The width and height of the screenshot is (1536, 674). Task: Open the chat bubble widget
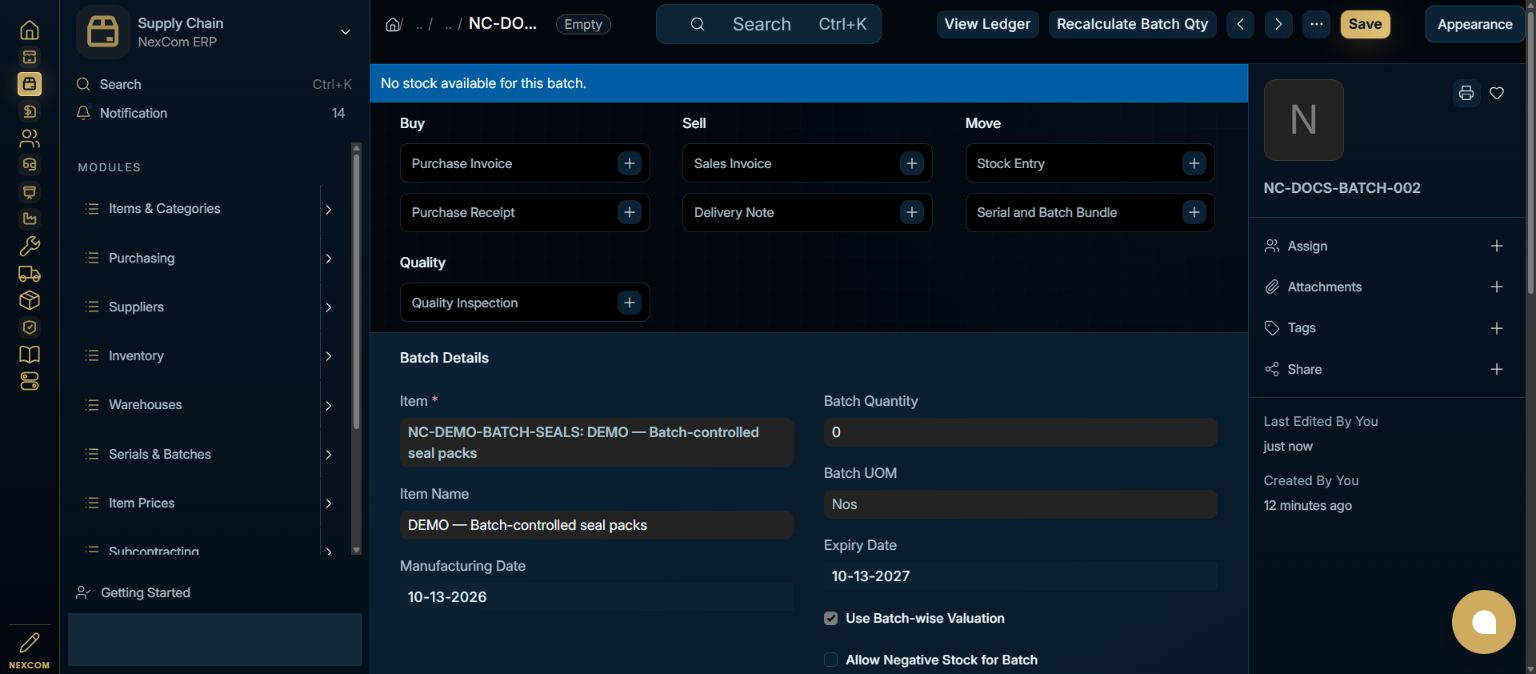[1484, 622]
